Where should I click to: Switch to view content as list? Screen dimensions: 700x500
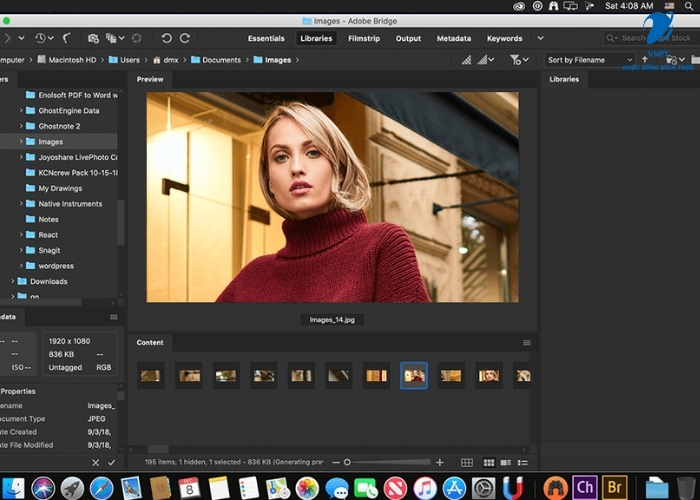(x=523, y=462)
